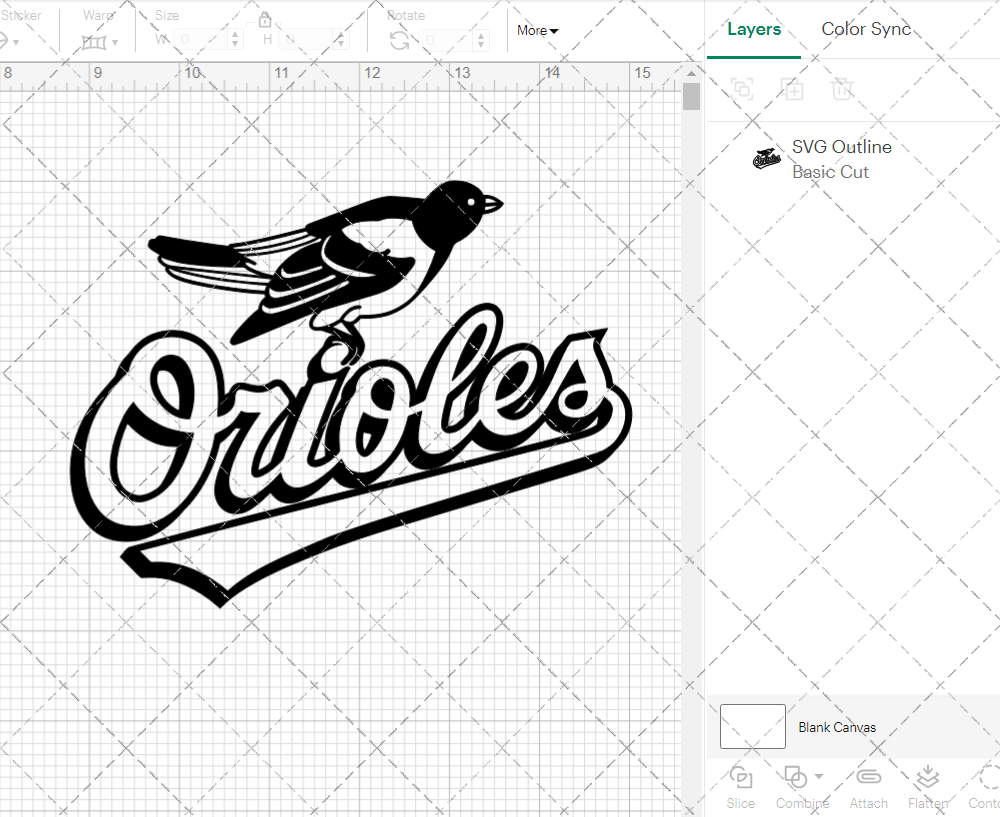Click the Contour tool icon

click(988, 778)
